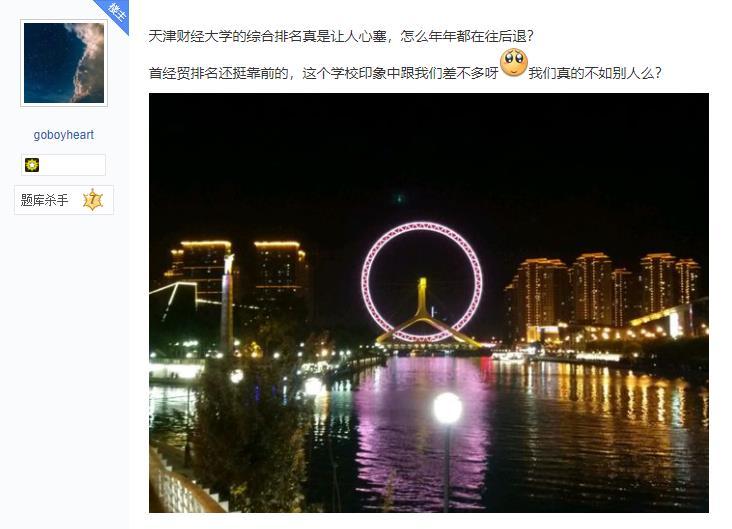
Task: Click the 题库杀手 title label
Action: pos(44,200)
